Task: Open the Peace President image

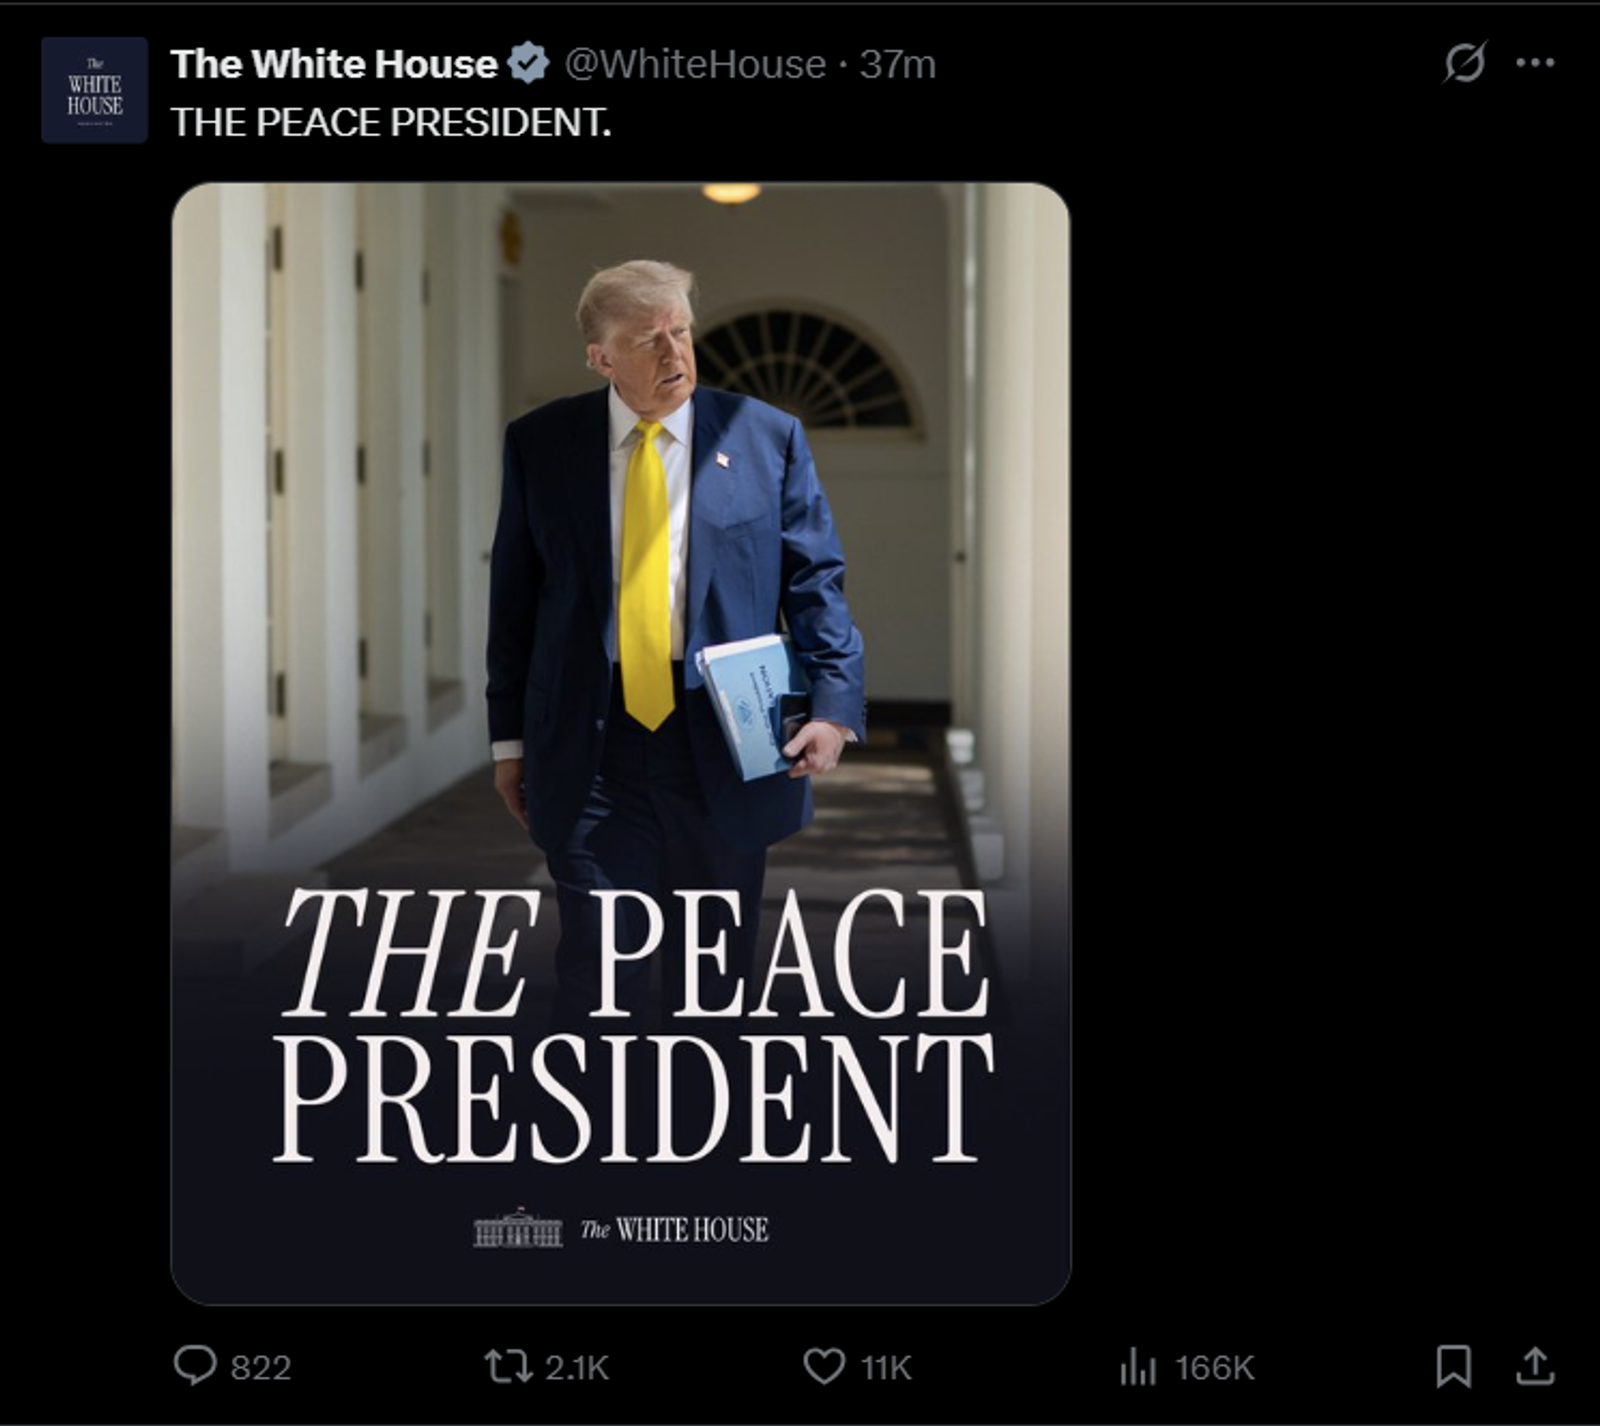Action: point(621,743)
